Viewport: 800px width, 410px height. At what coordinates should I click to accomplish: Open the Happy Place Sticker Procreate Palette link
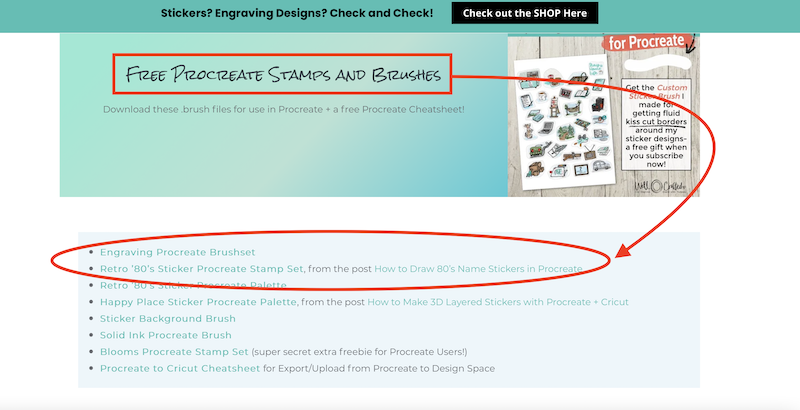point(198,302)
